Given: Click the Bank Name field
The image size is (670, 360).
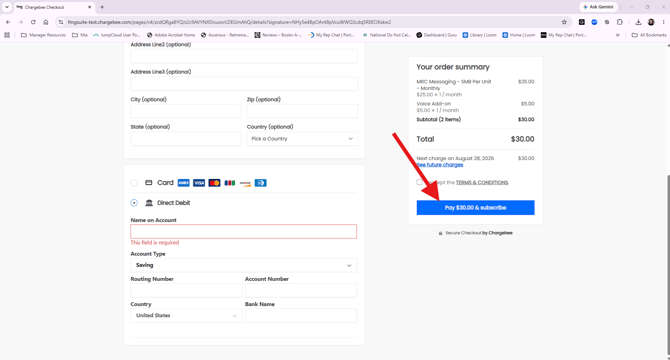Looking at the screenshot, I should [301, 316].
